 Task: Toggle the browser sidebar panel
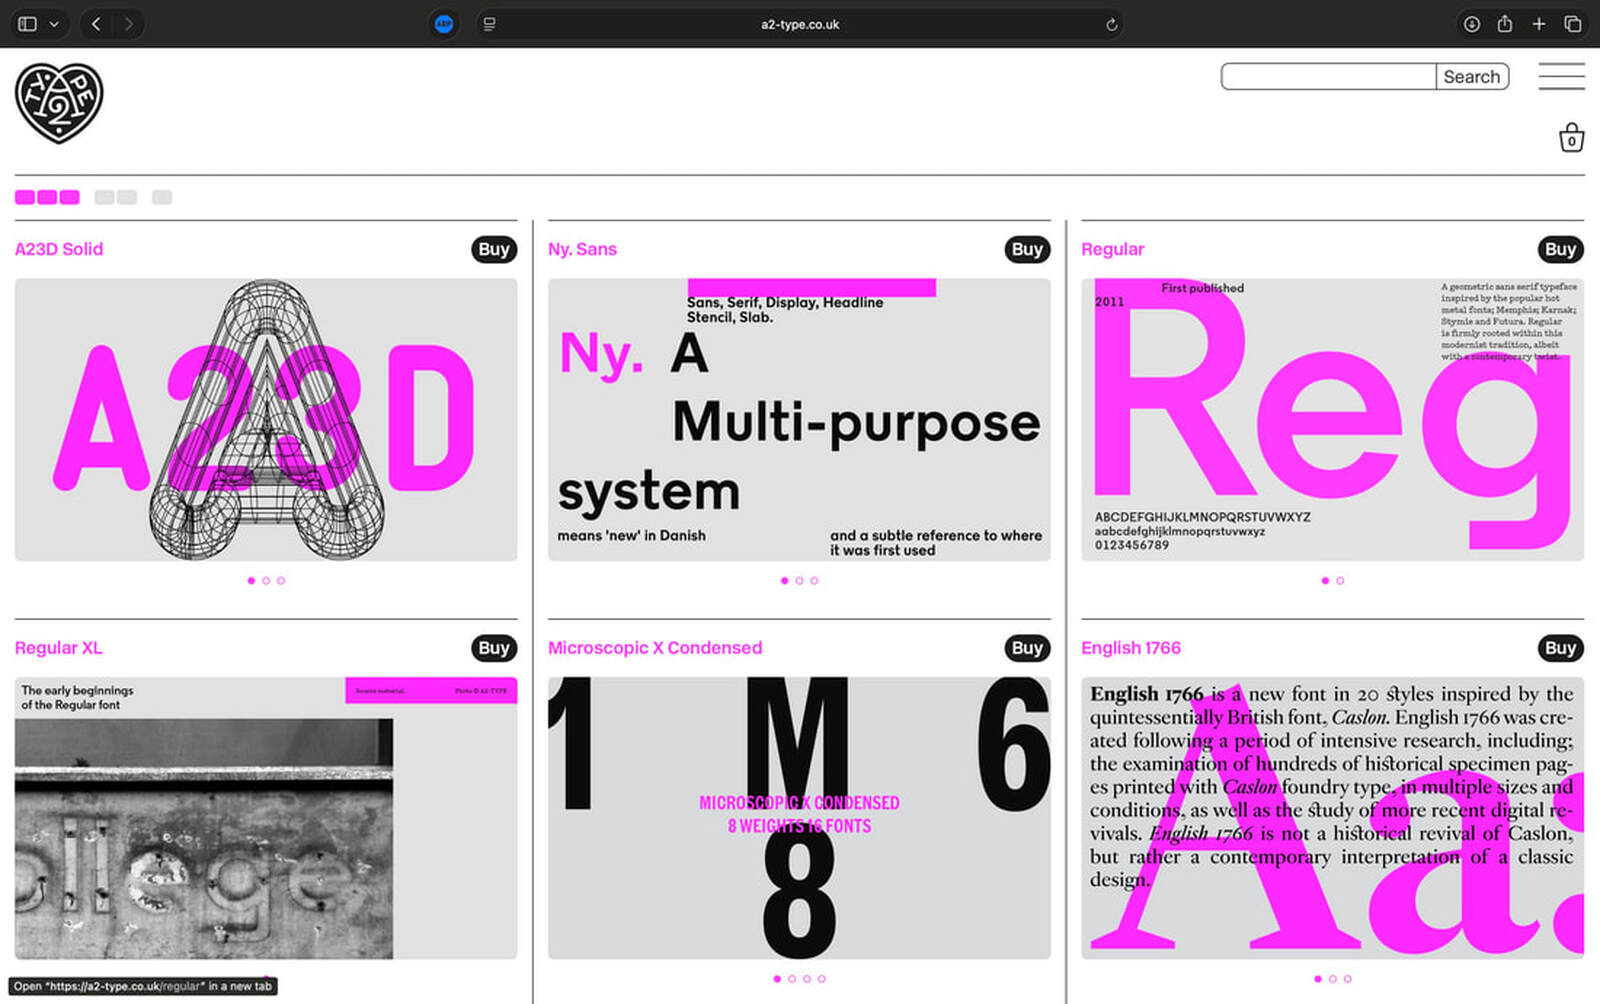tap(28, 24)
